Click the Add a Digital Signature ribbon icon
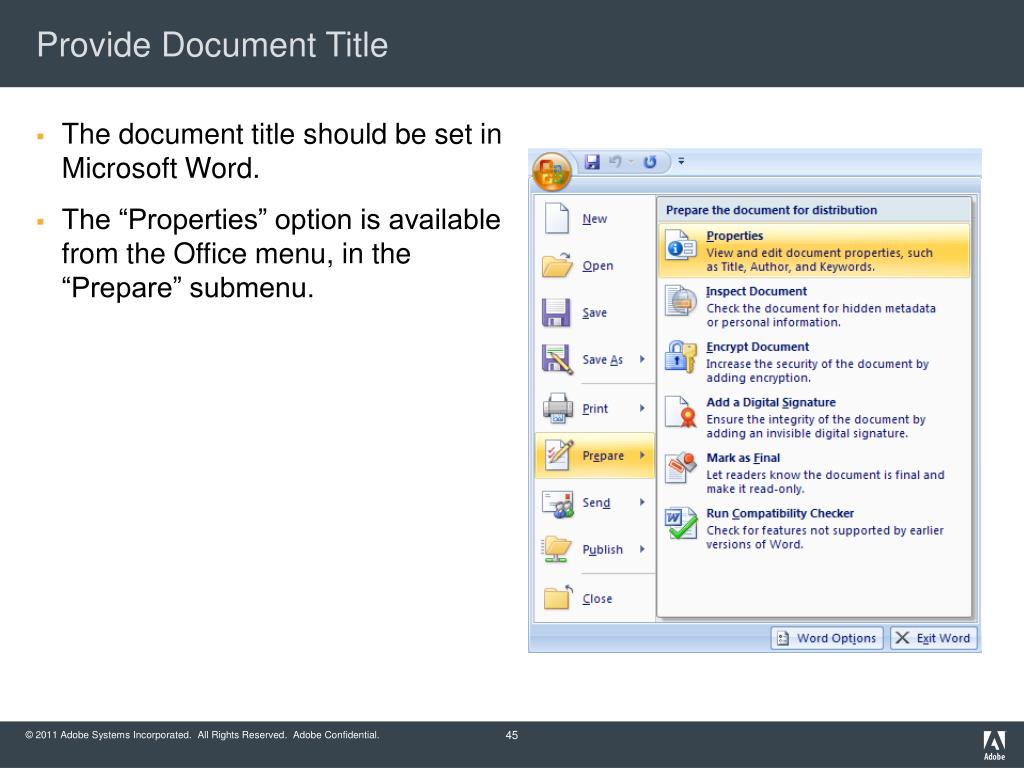The image size is (1024, 768). (680, 412)
